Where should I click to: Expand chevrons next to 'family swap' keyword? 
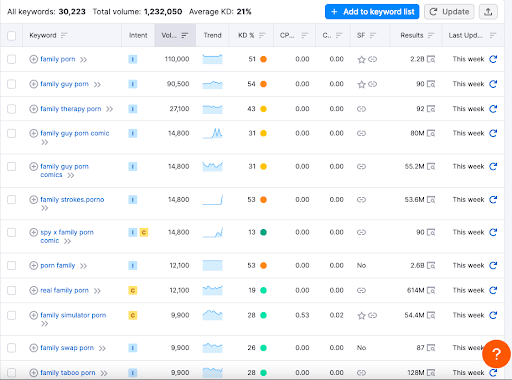tap(102, 348)
